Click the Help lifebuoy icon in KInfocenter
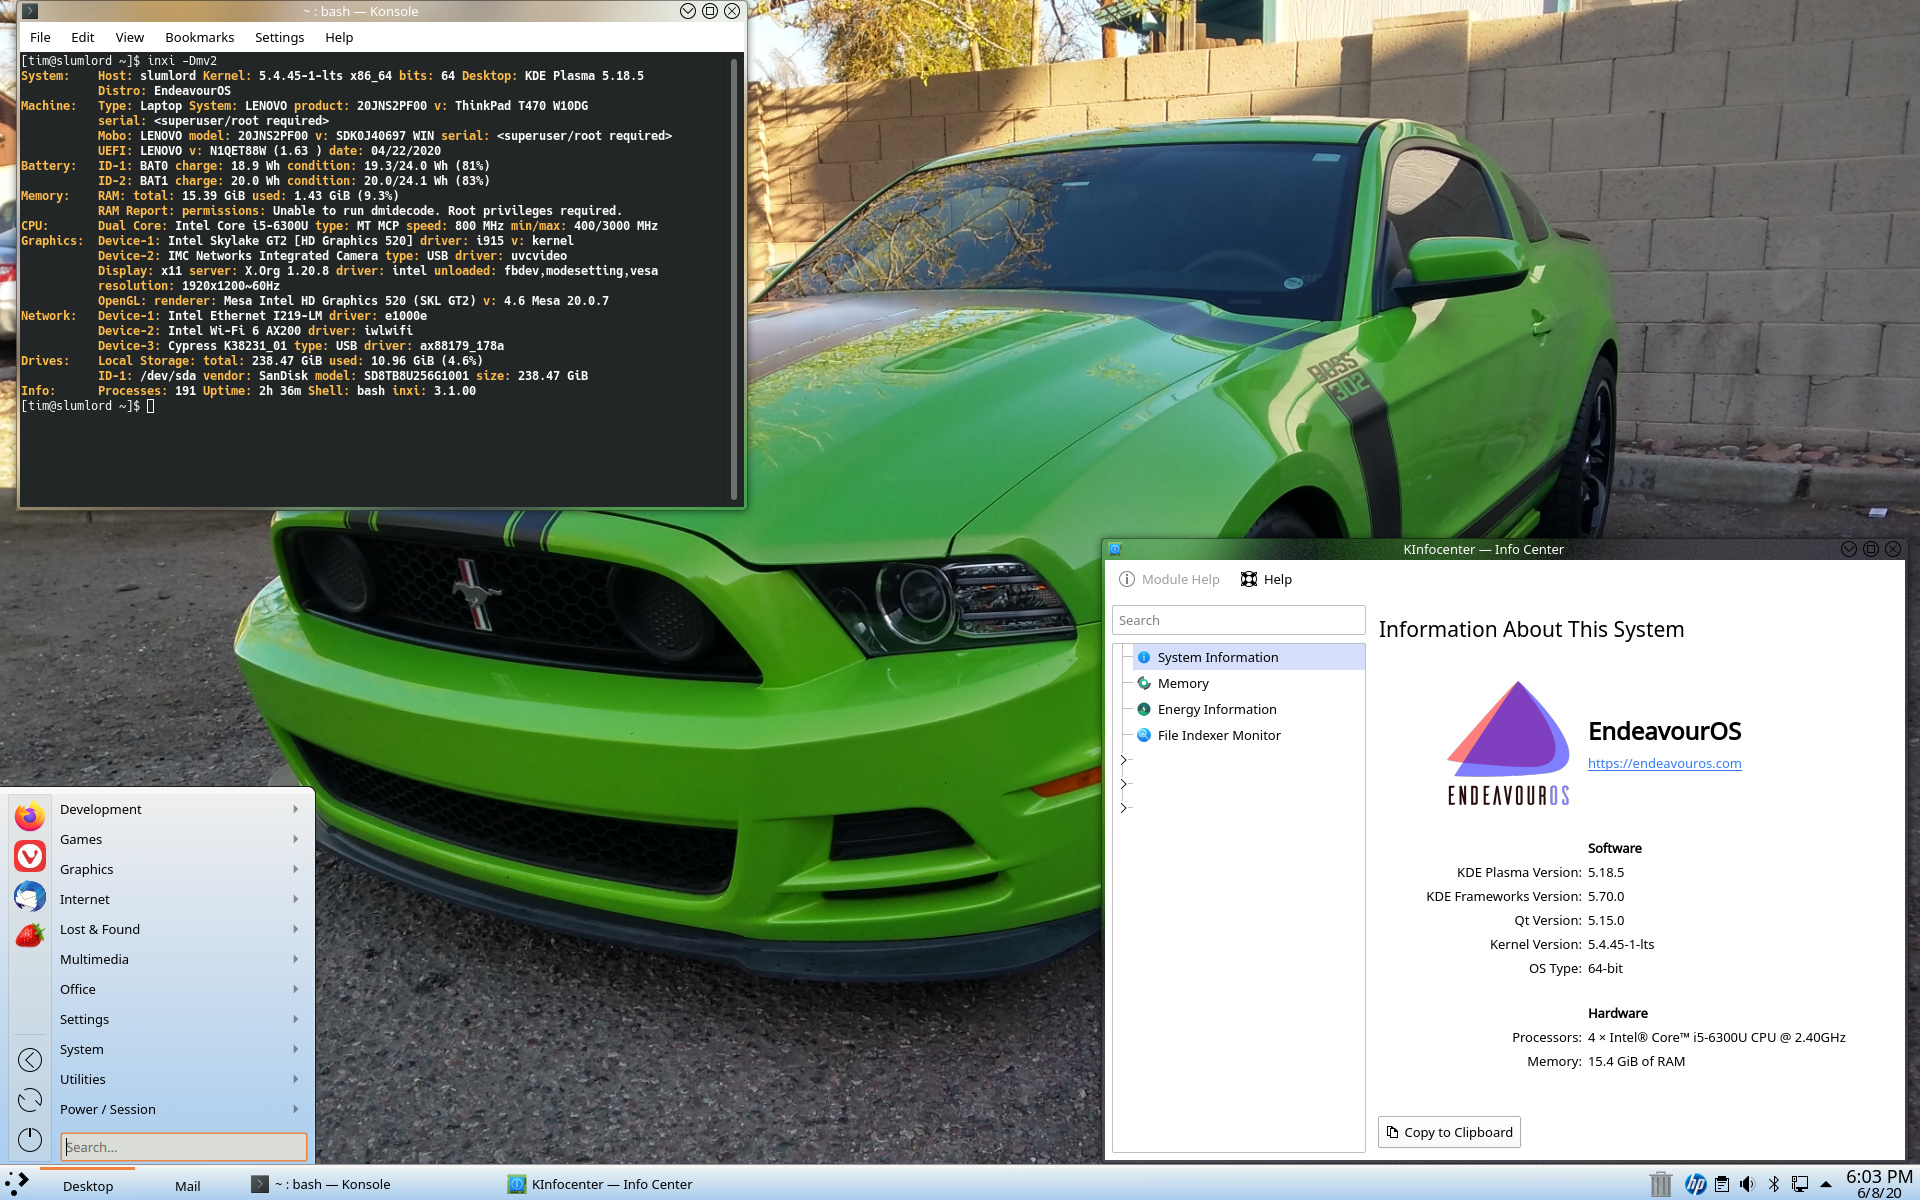The height and width of the screenshot is (1200, 1920). pyautogui.click(x=1249, y=579)
